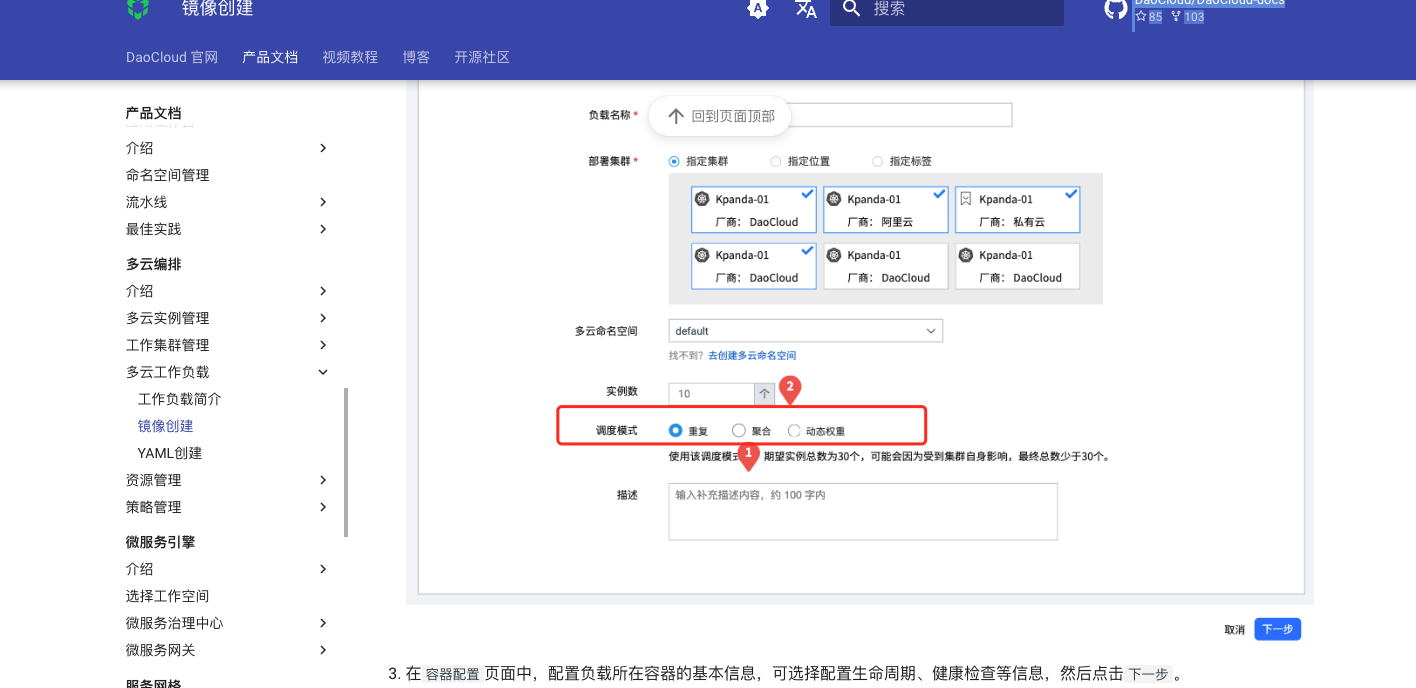Viewport: 1416px width, 688px height.
Task: Click the 产品文档 sidebar heading
Action: coord(153,113)
